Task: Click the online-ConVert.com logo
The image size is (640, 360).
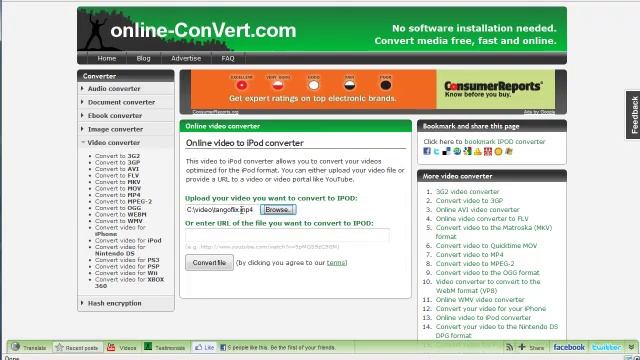Action: (x=203, y=30)
